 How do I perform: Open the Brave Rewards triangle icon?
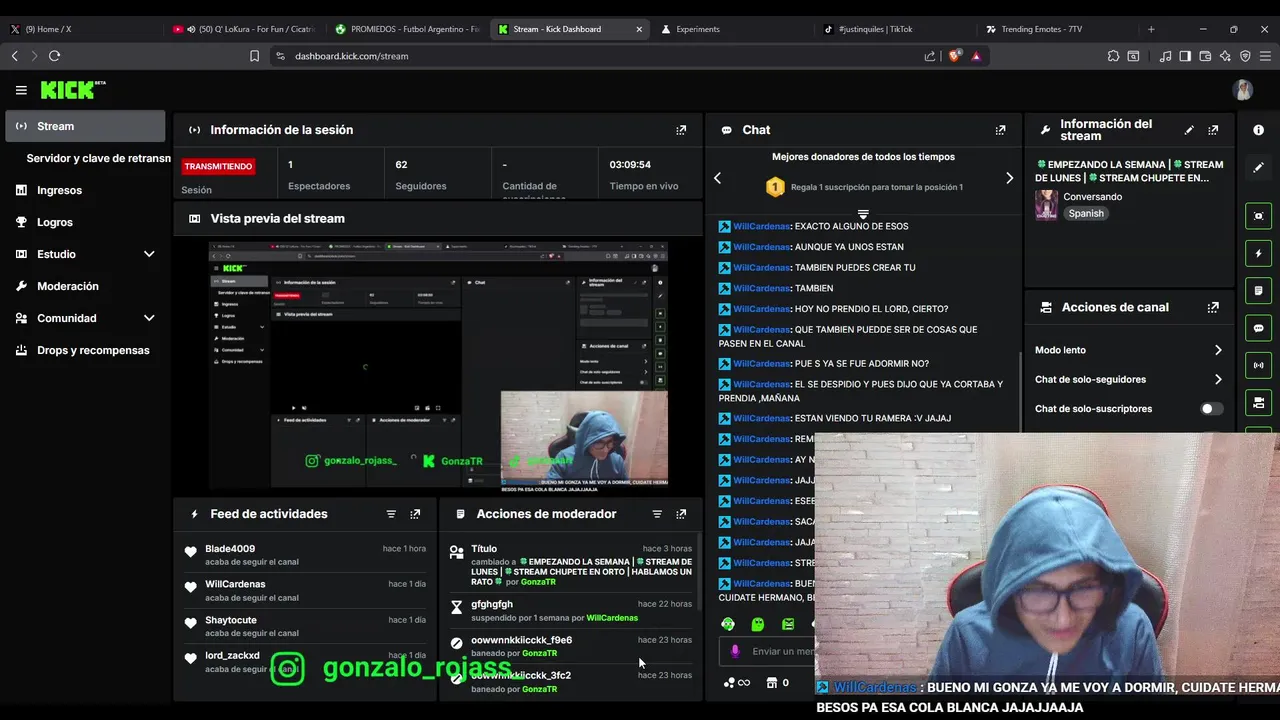pyautogui.click(x=976, y=56)
